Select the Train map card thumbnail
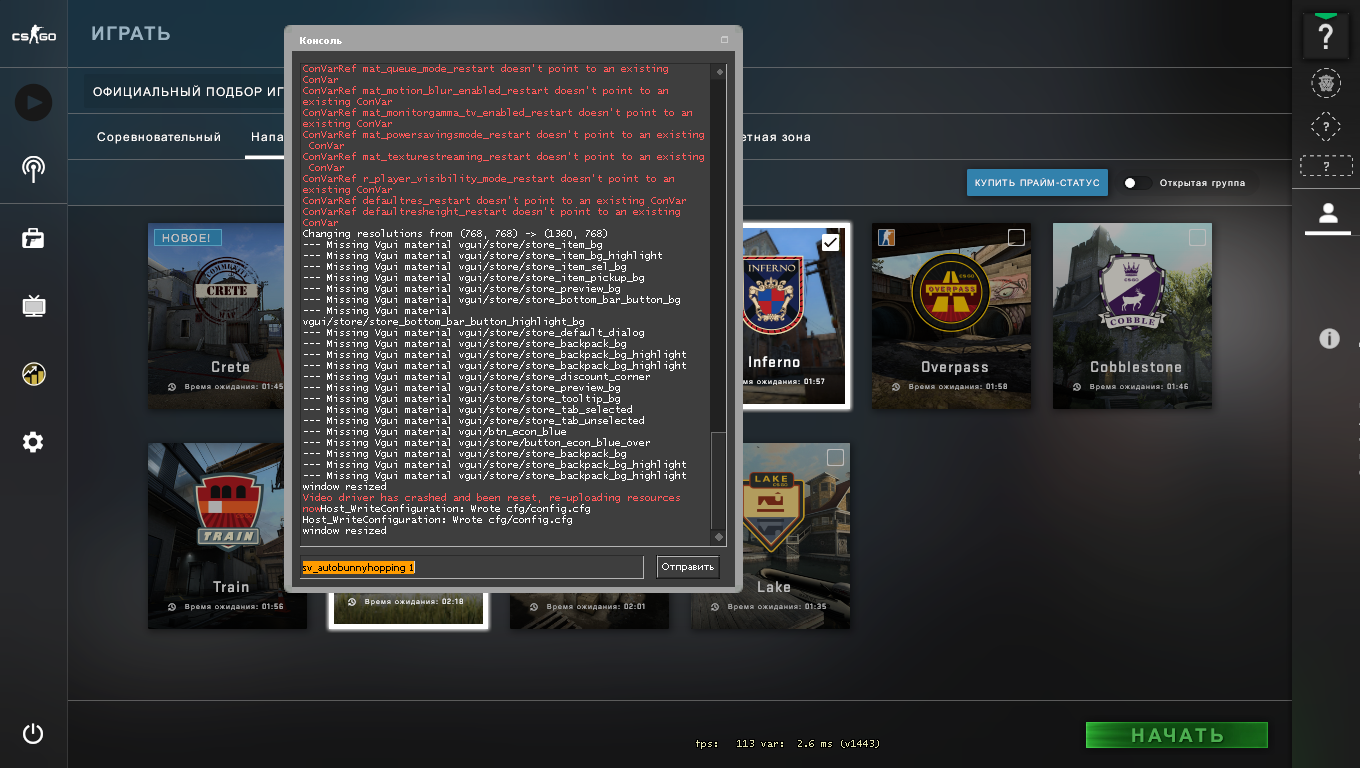The height and width of the screenshot is (768, 1360). (x=227, y=536)
